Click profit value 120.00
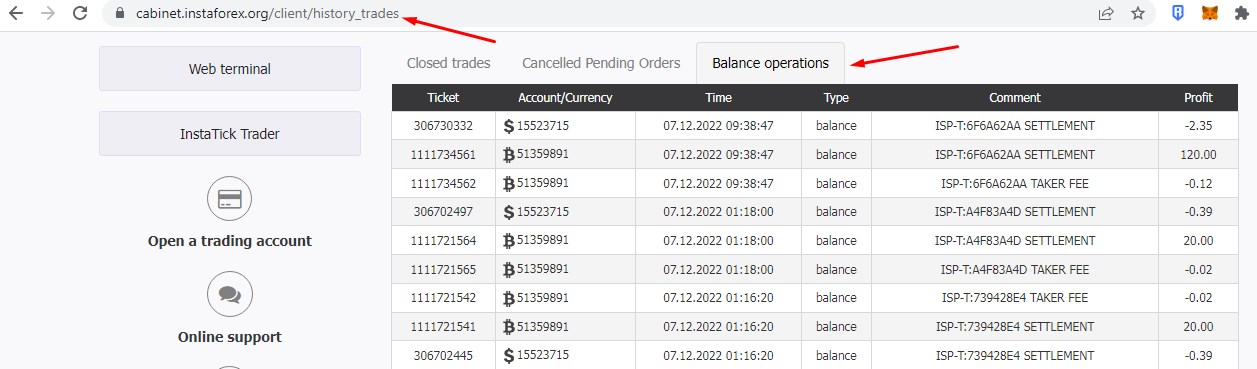 click(x=1198, y=155)
